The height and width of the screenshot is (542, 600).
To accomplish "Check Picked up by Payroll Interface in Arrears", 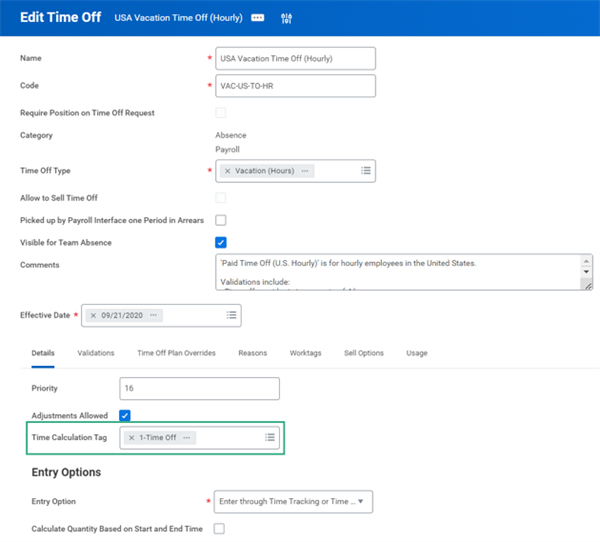I will coord(221,220).
